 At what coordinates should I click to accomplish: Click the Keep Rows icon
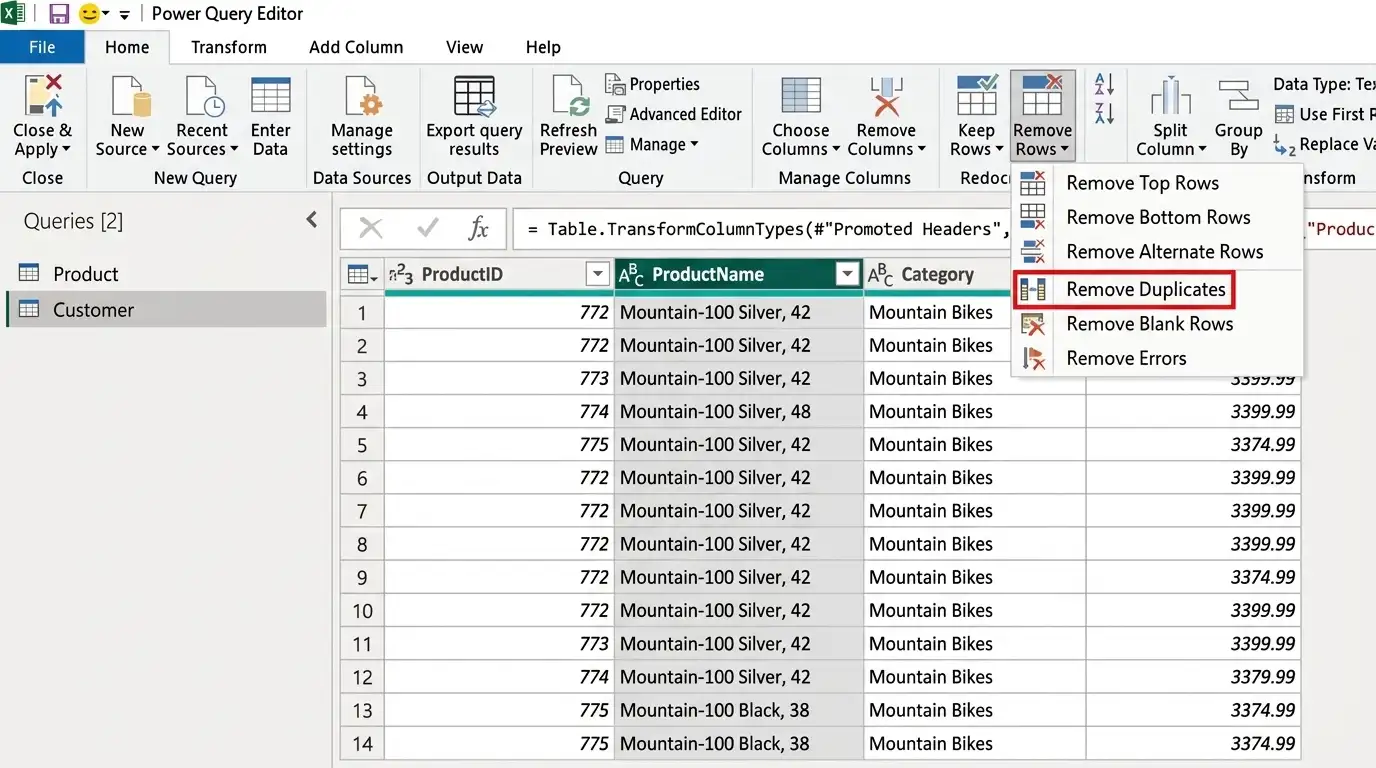click(x=977, y=95)
